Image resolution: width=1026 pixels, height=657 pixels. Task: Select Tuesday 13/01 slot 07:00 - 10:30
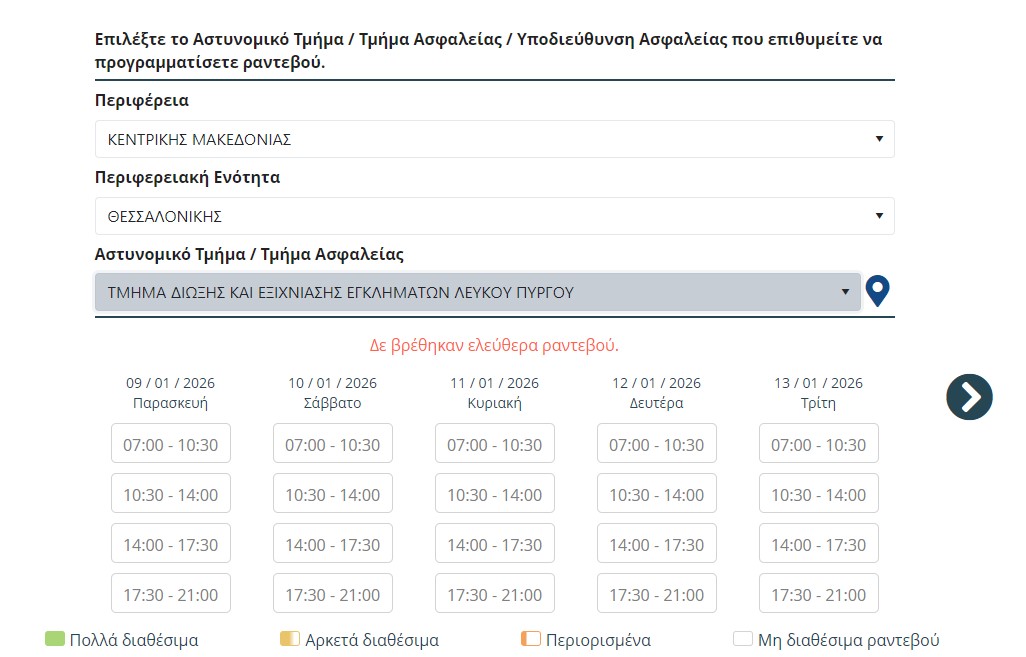[819, 444]
